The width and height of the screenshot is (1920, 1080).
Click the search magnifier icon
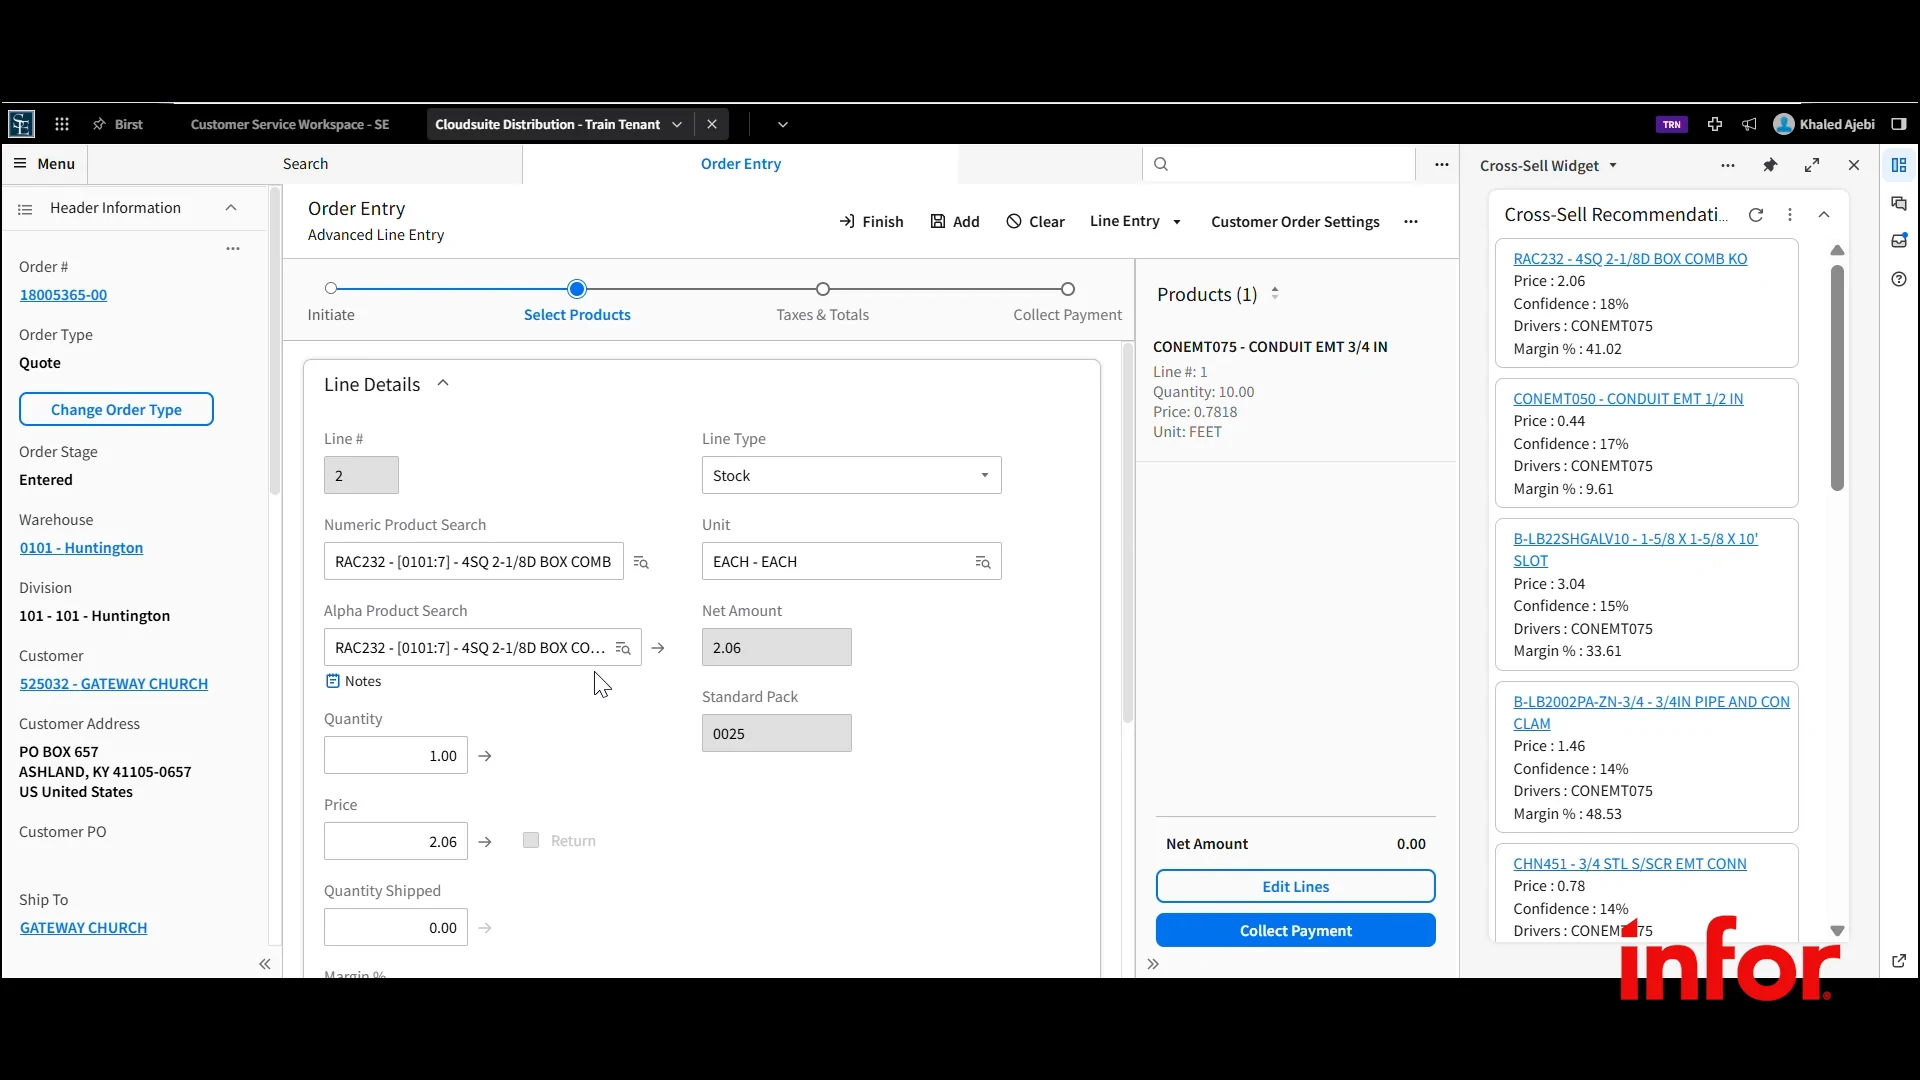coord(1161,163)
